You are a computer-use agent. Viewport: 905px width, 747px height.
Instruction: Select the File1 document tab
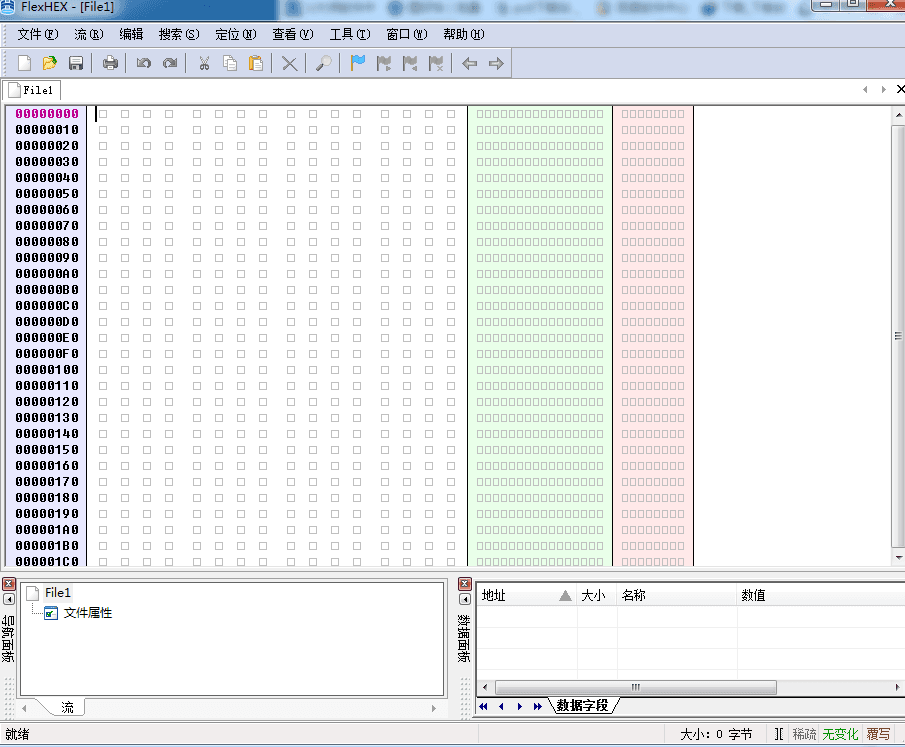point(32,90)
